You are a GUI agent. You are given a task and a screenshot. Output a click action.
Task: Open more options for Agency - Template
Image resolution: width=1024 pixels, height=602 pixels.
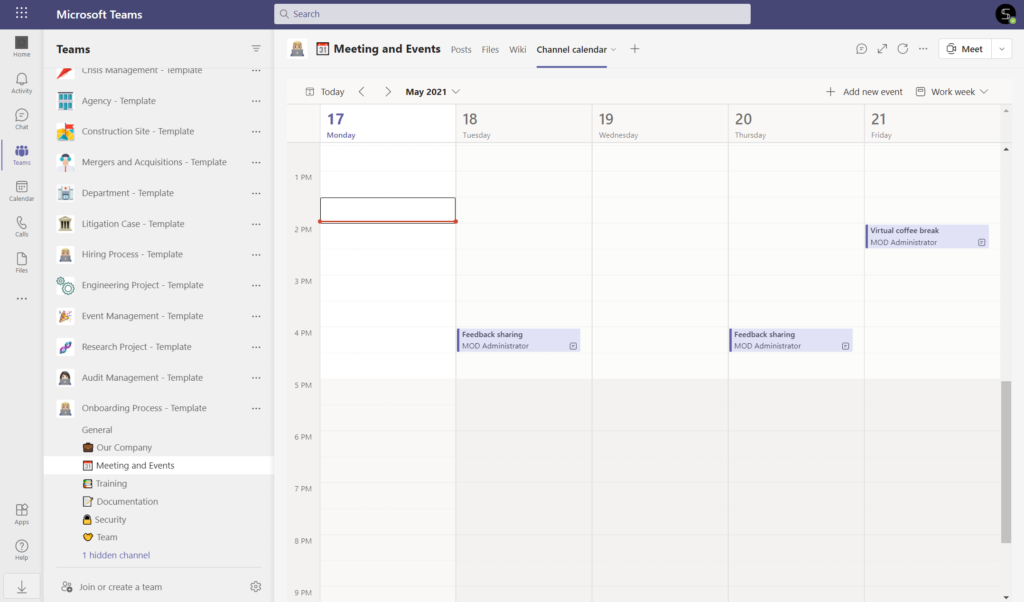256,101
